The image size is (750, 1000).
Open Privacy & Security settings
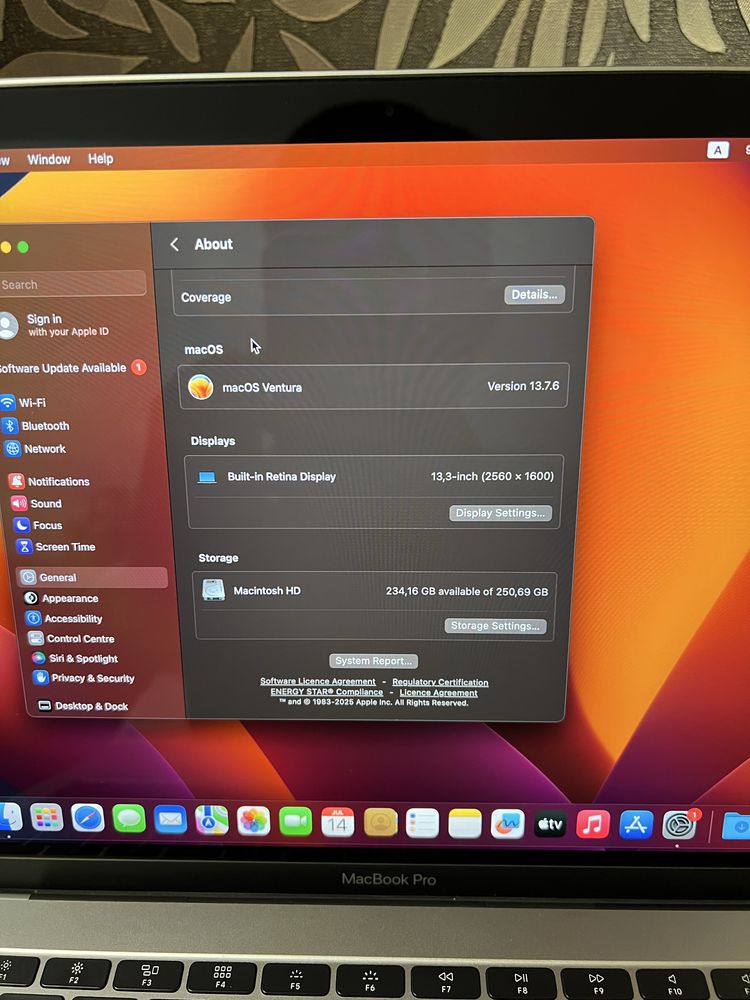click(84, 678)
